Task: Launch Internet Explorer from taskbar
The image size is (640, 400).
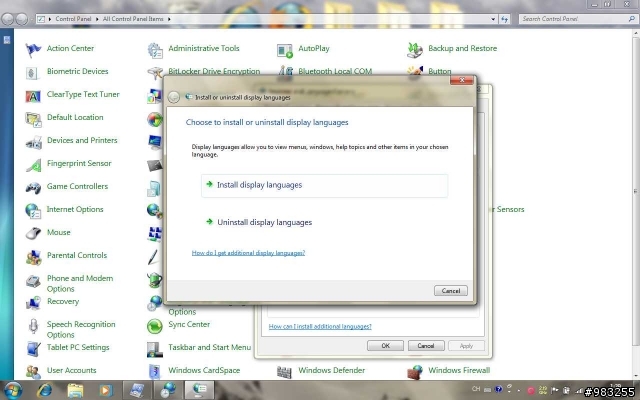Action: [x=44, y=391]
